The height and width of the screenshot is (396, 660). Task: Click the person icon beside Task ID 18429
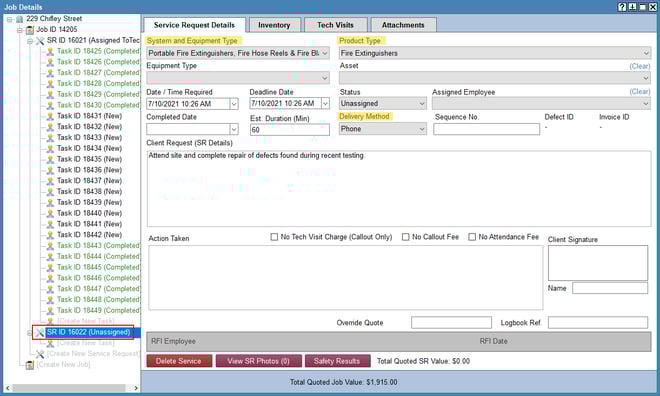[50, 95]
